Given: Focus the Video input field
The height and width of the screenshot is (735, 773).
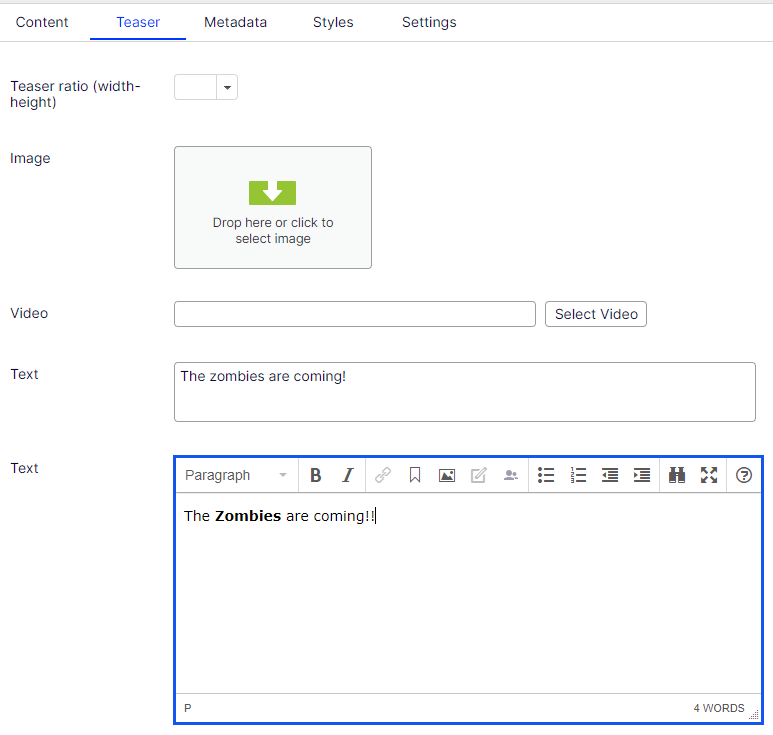Looking at the screenshot, I should (x=354, y=314).
